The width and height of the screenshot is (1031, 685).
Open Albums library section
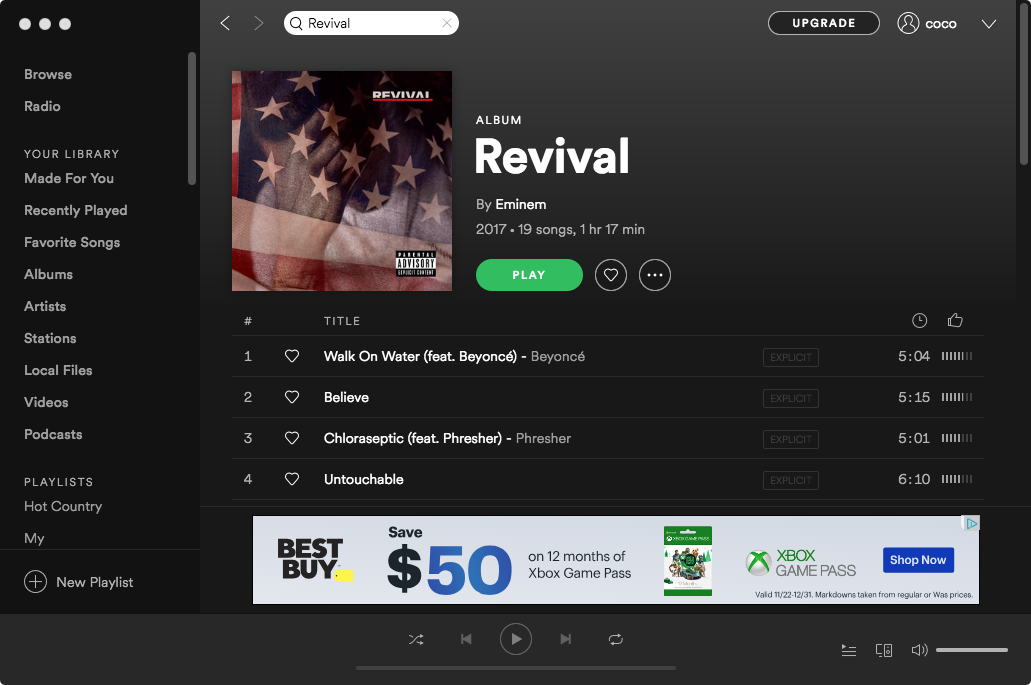click(x=49, y=274)
